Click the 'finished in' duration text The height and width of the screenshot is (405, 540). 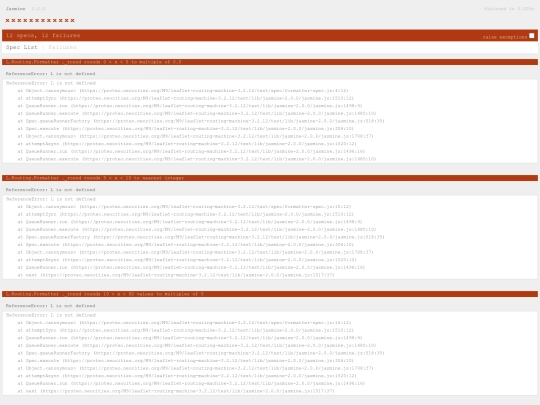point(509,9)
